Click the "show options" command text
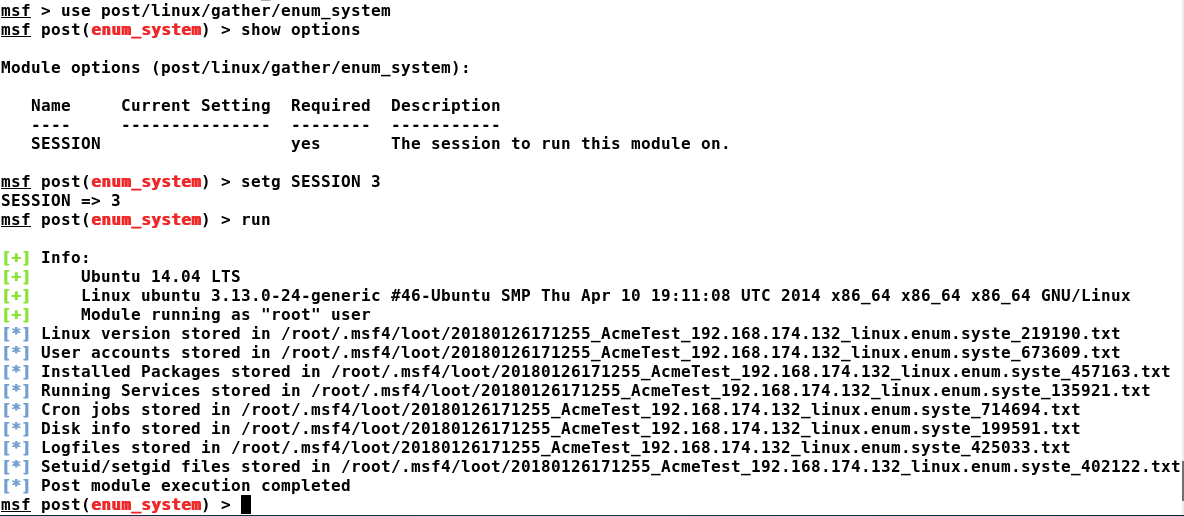1184x516 pixels. tap(301, 30)
